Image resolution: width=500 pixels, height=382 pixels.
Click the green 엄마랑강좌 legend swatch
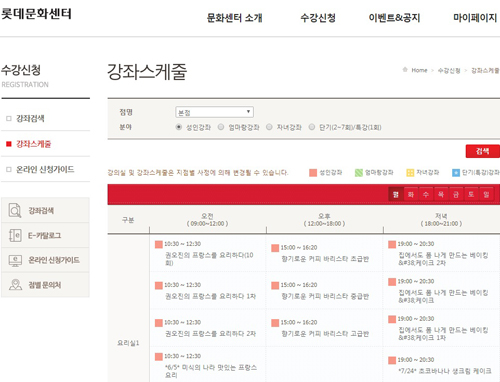[359, 173]
